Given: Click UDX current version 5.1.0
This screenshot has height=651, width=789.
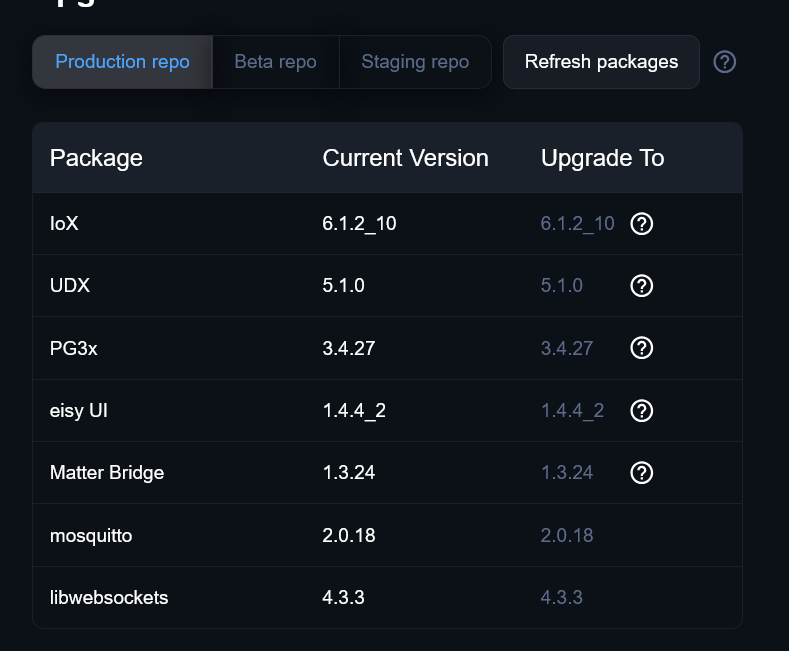Looking at the screenshot, I should [343, 286].
